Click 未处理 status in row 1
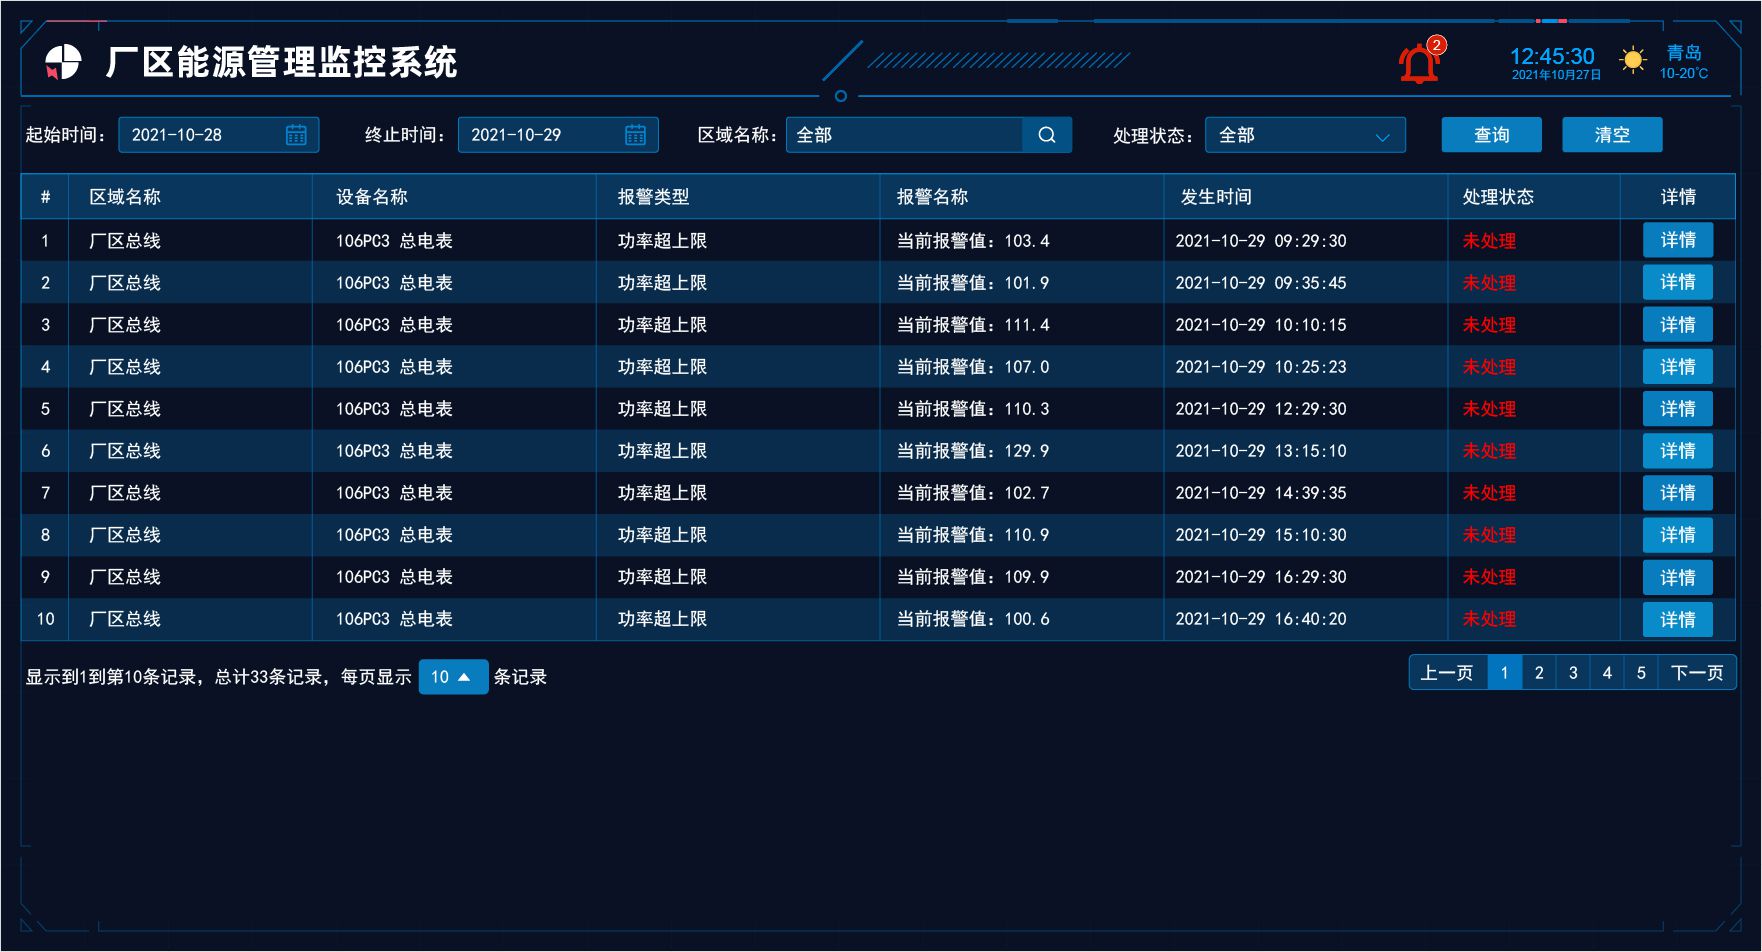The image size is (1762, 952). pyautogui.click(x=1489, y=241)
